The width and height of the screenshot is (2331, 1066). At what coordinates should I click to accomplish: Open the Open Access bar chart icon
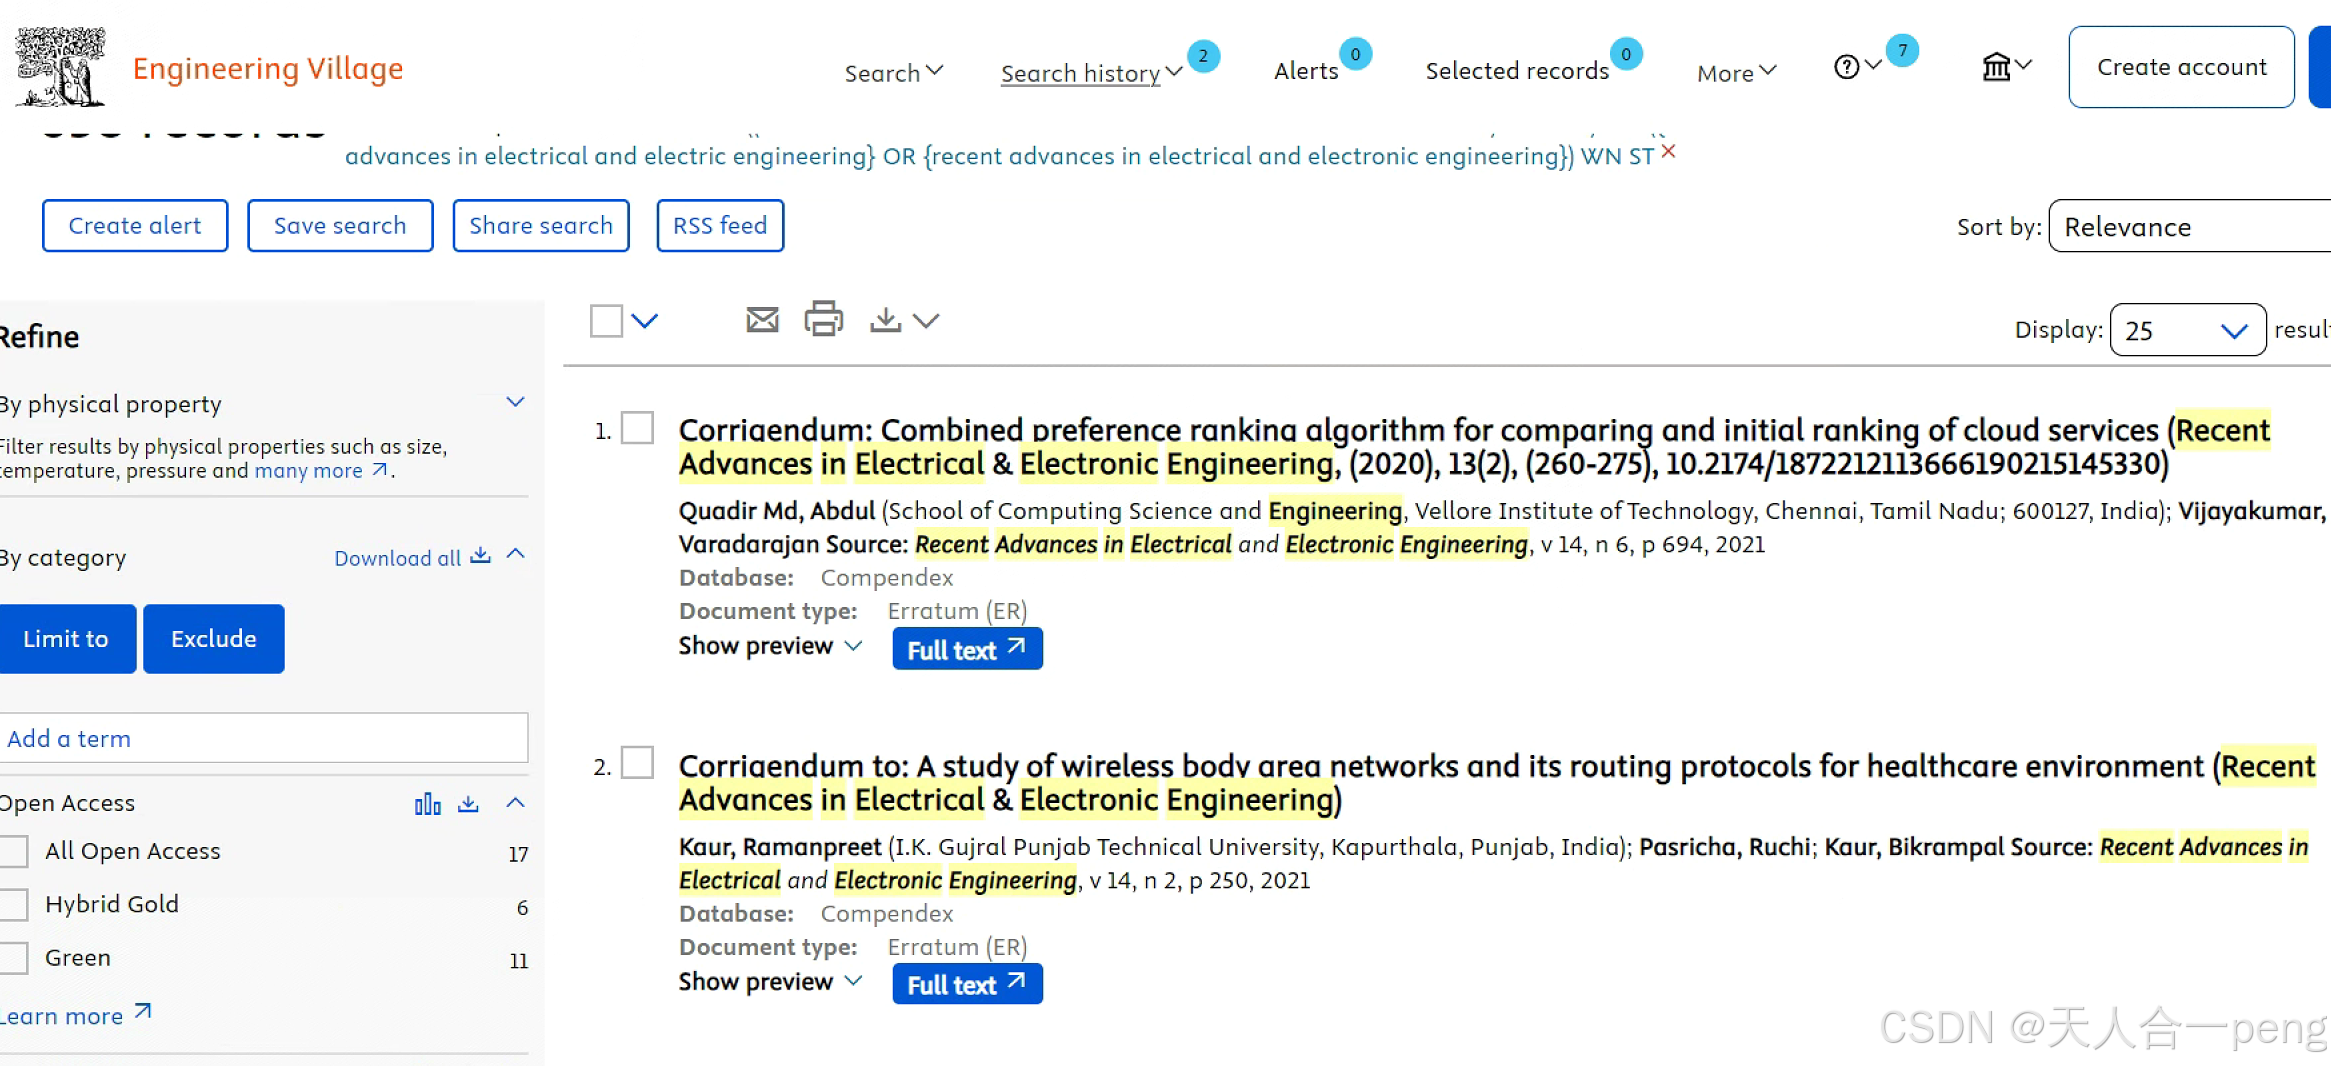427,803
